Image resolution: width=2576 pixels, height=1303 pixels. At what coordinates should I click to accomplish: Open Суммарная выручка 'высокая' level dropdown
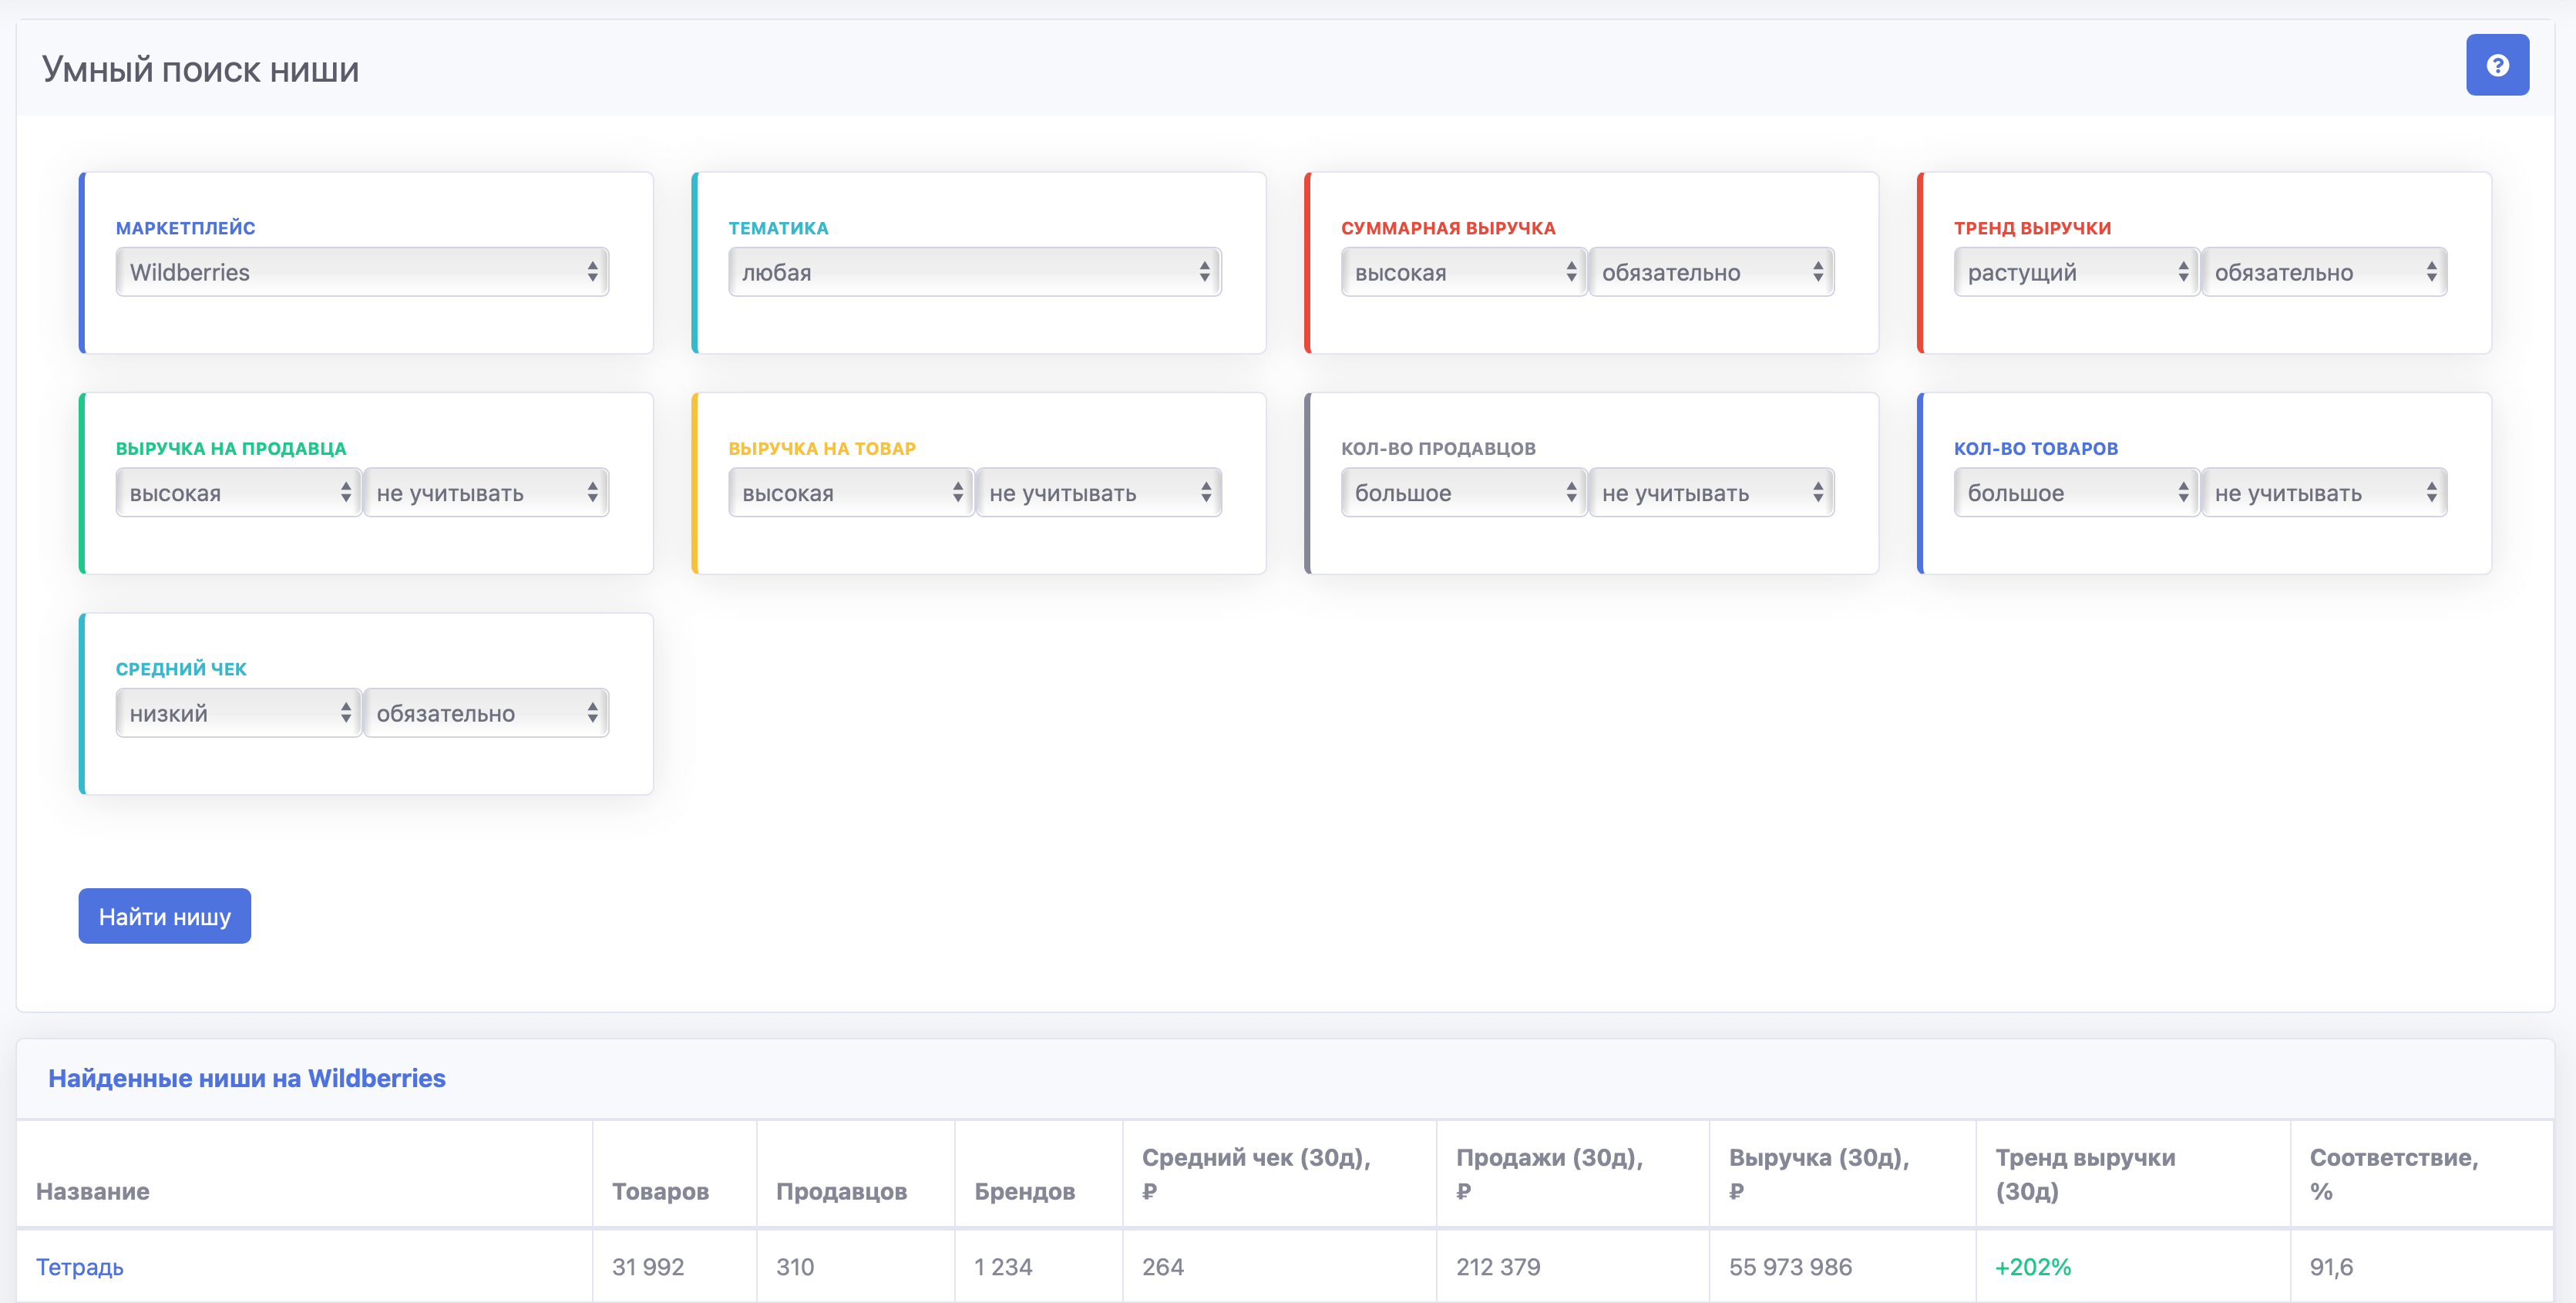click(x=1463, y=272)
